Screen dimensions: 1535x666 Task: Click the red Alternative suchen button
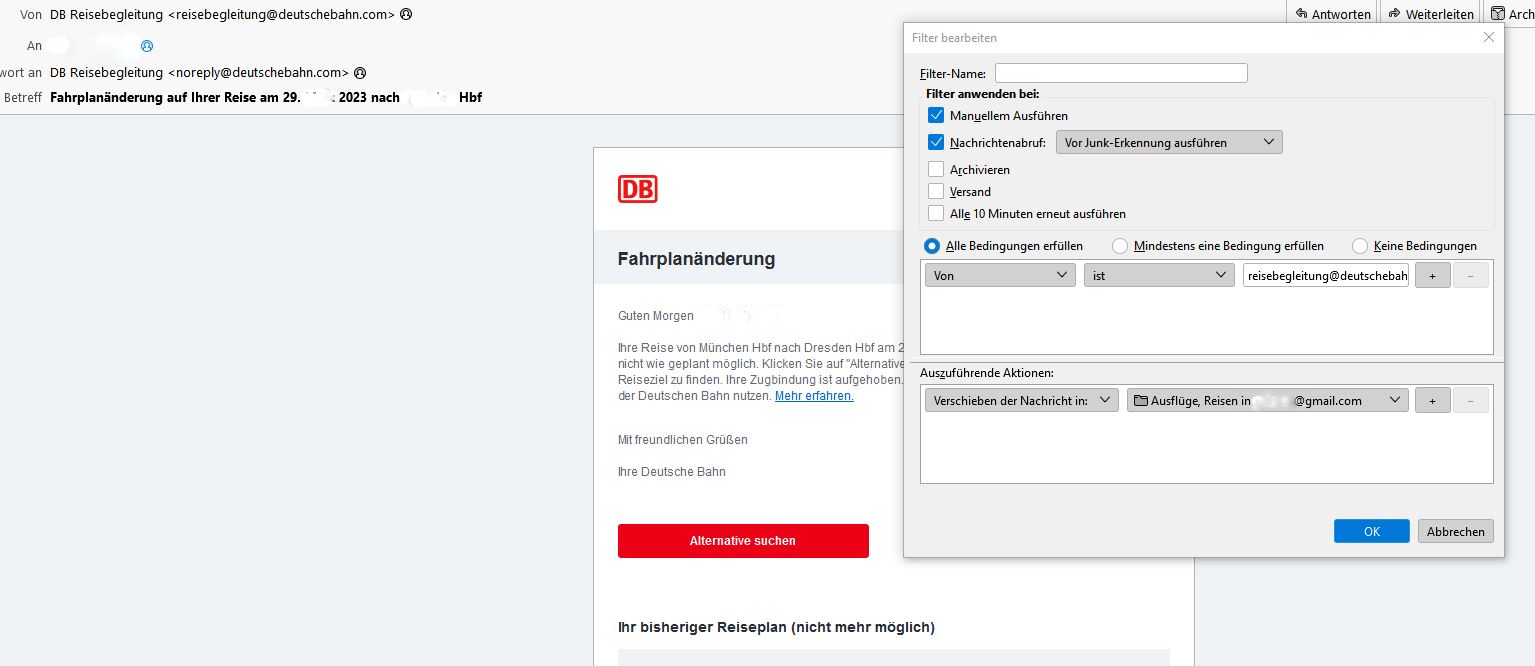(743, 541)
